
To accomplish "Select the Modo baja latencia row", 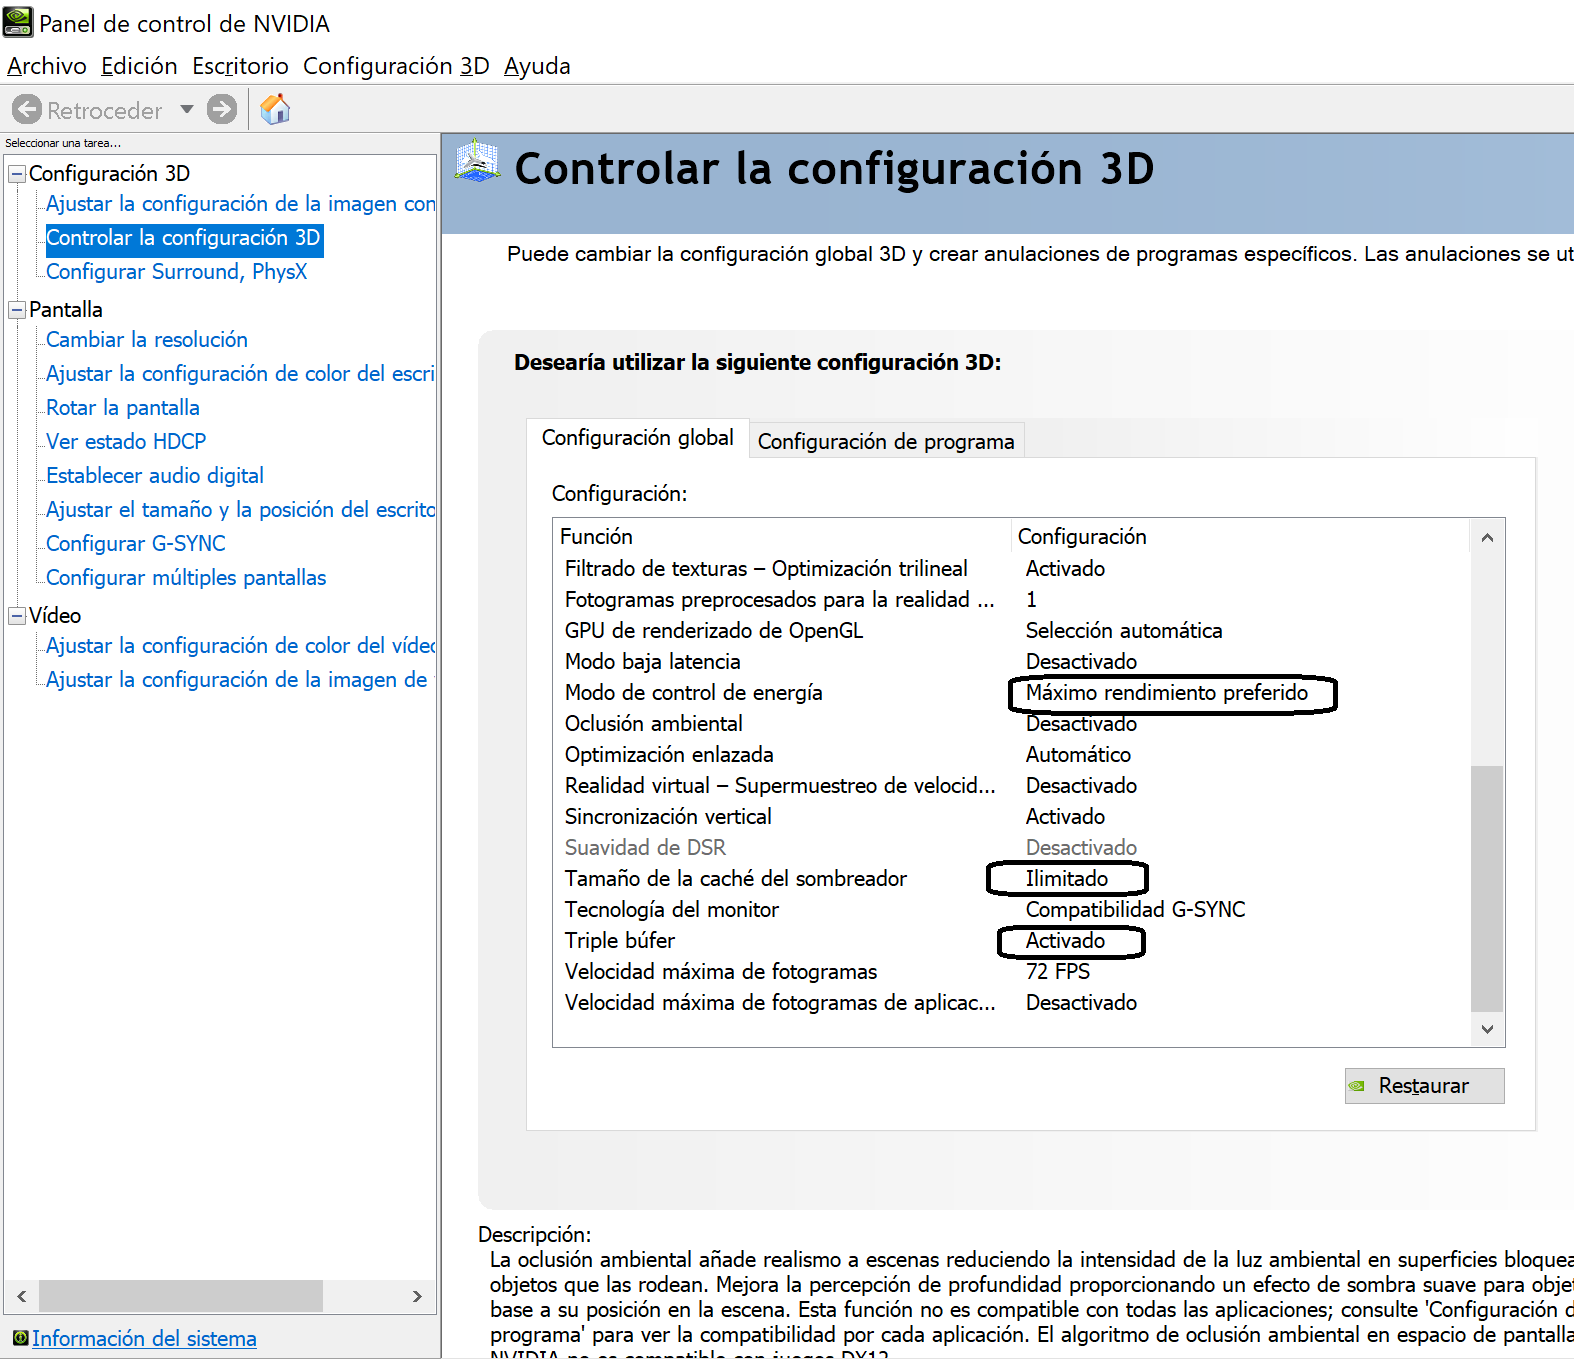I will pyautogui.click(x=1011, y=662).
